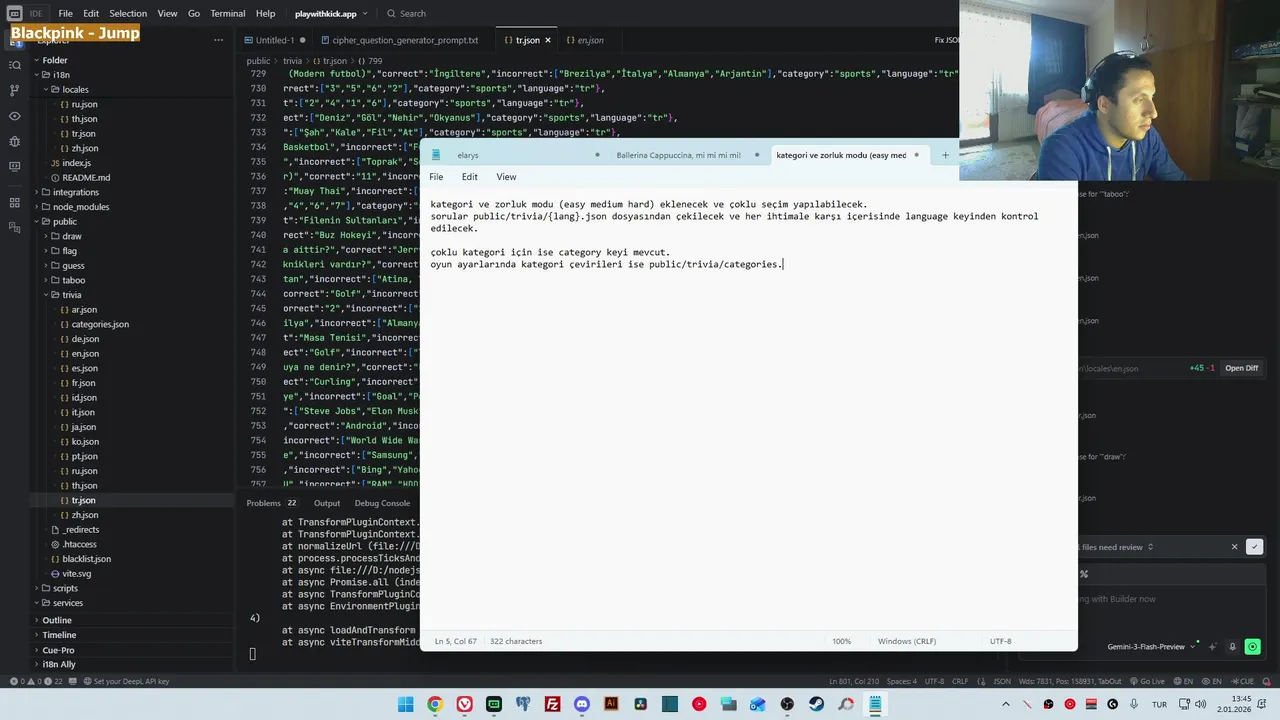Viewport: 1280px width, 720px height.
Task: Show hidden system tray icons
Action: click(x=1006, y=704)
